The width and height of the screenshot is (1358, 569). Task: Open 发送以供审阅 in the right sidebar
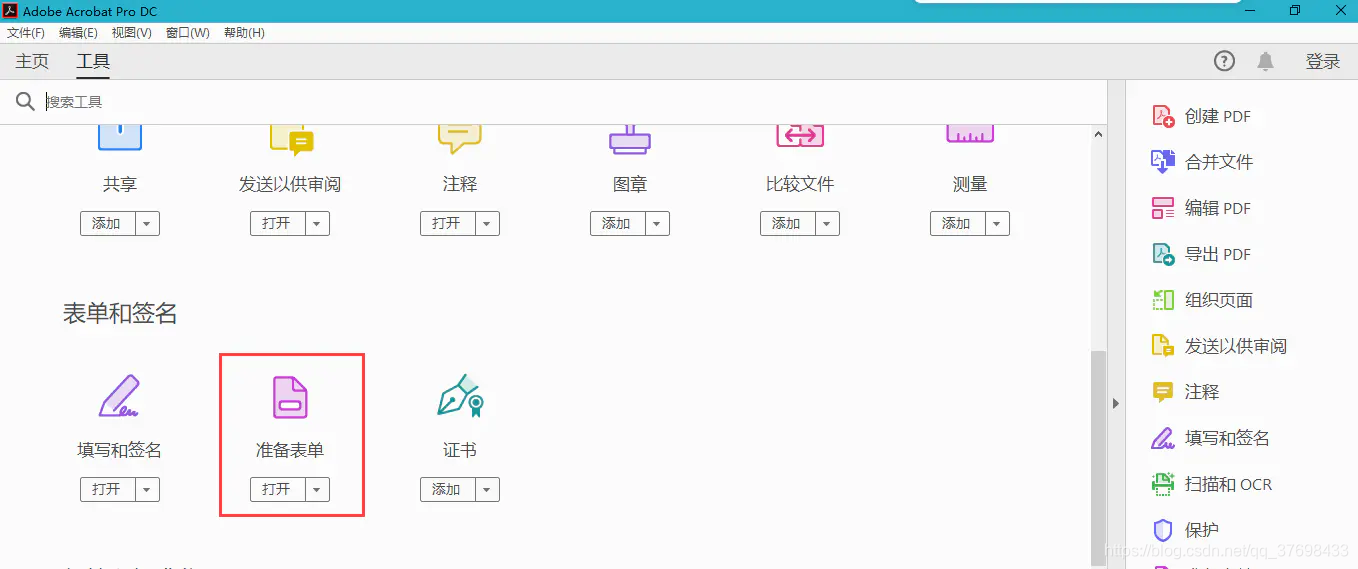(1220, 346)
